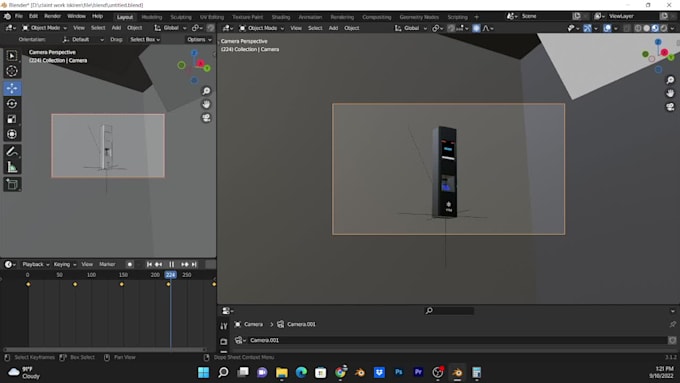680x383 pixels.
Task: Select the Add Cube tool
Action: 12,184
